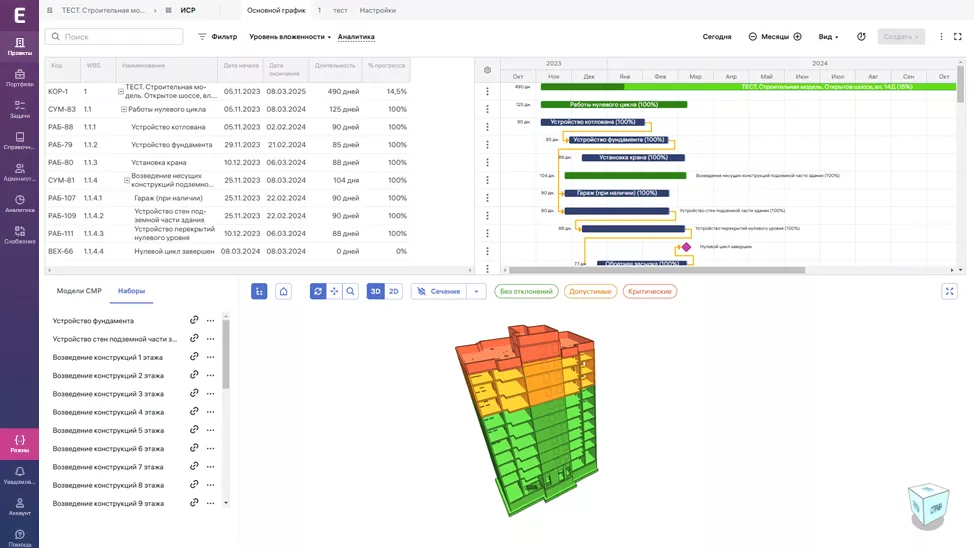Toggle the Без отклонений status filter
Viewport: 974px width, 548px height.
(x=526, y=291)
